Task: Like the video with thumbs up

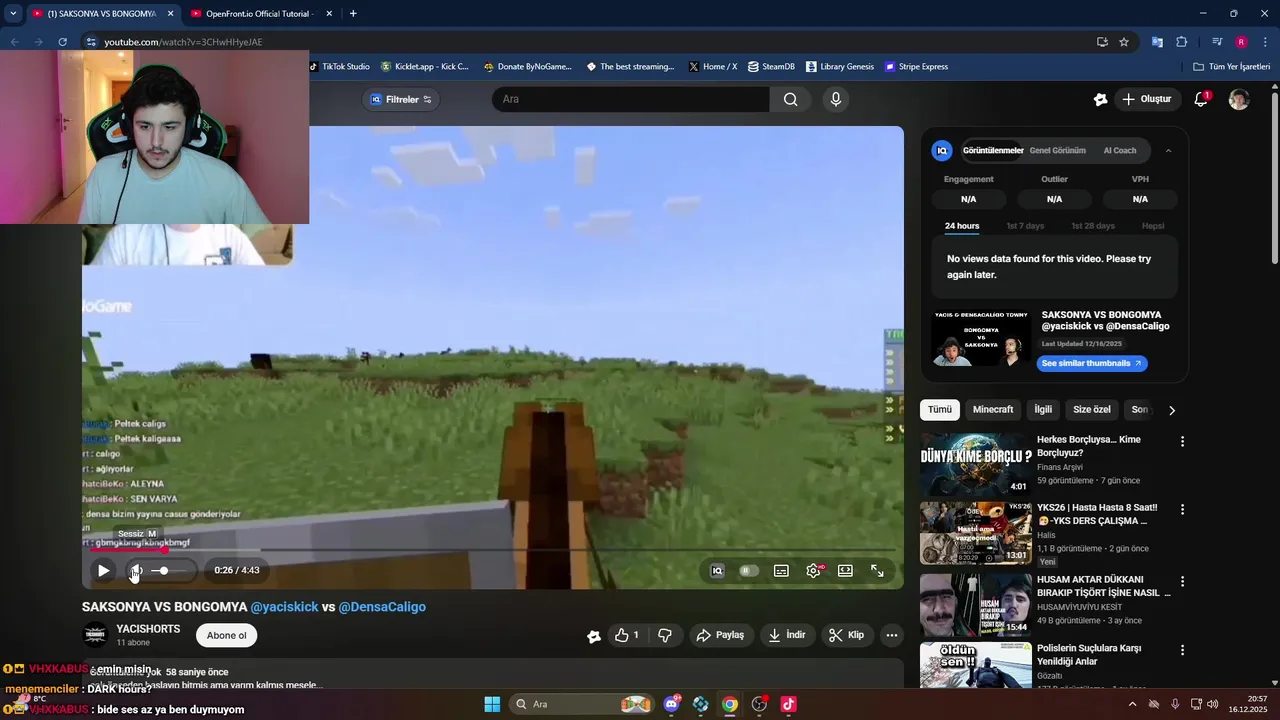Action: 627,635
